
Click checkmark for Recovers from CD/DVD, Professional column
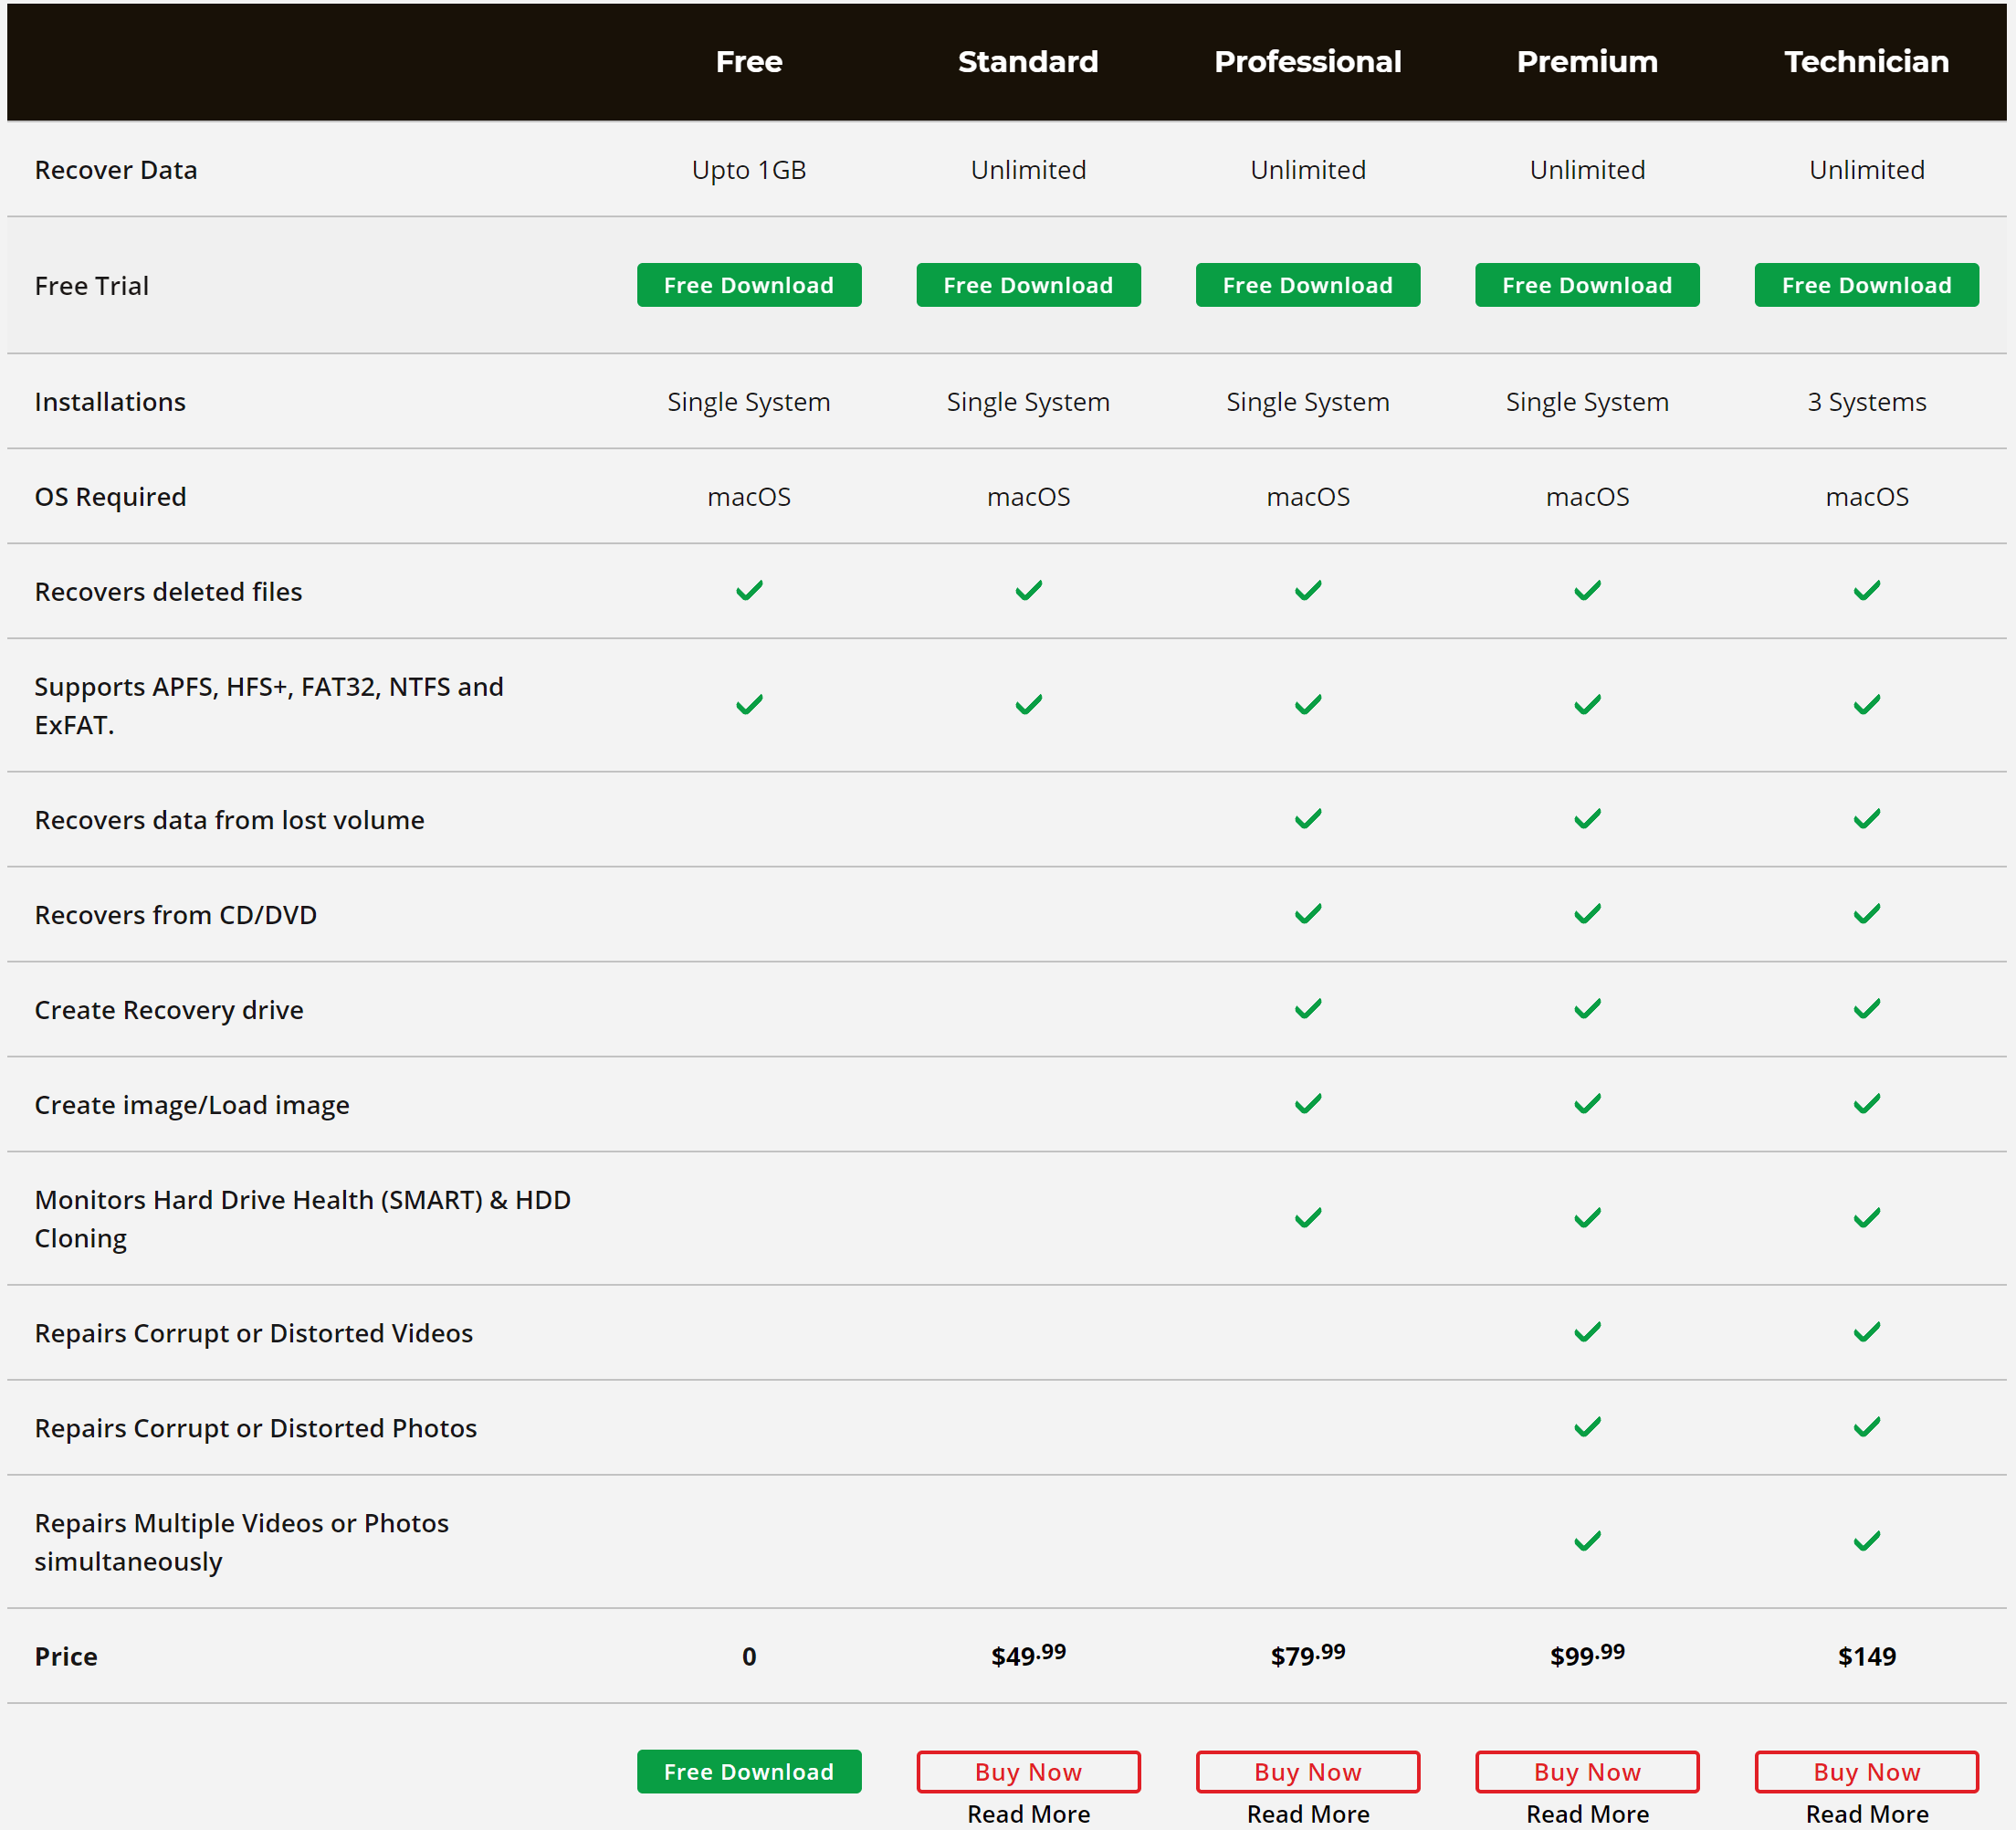pyautogui.click(x=1308, y=914)
